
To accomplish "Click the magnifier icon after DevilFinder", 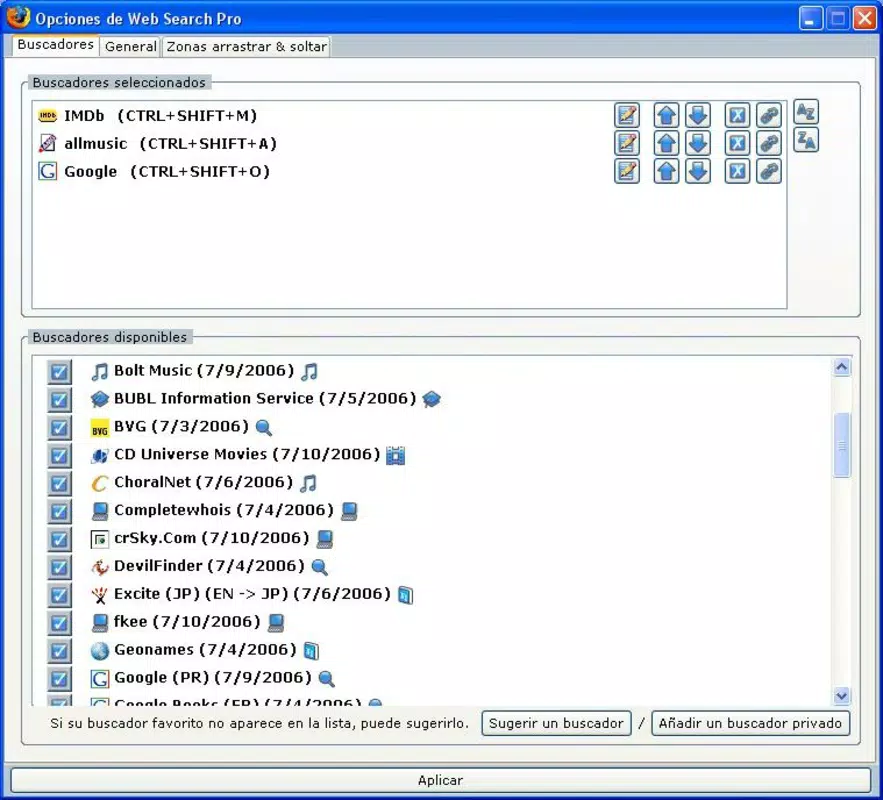I will tap(319, 566).
